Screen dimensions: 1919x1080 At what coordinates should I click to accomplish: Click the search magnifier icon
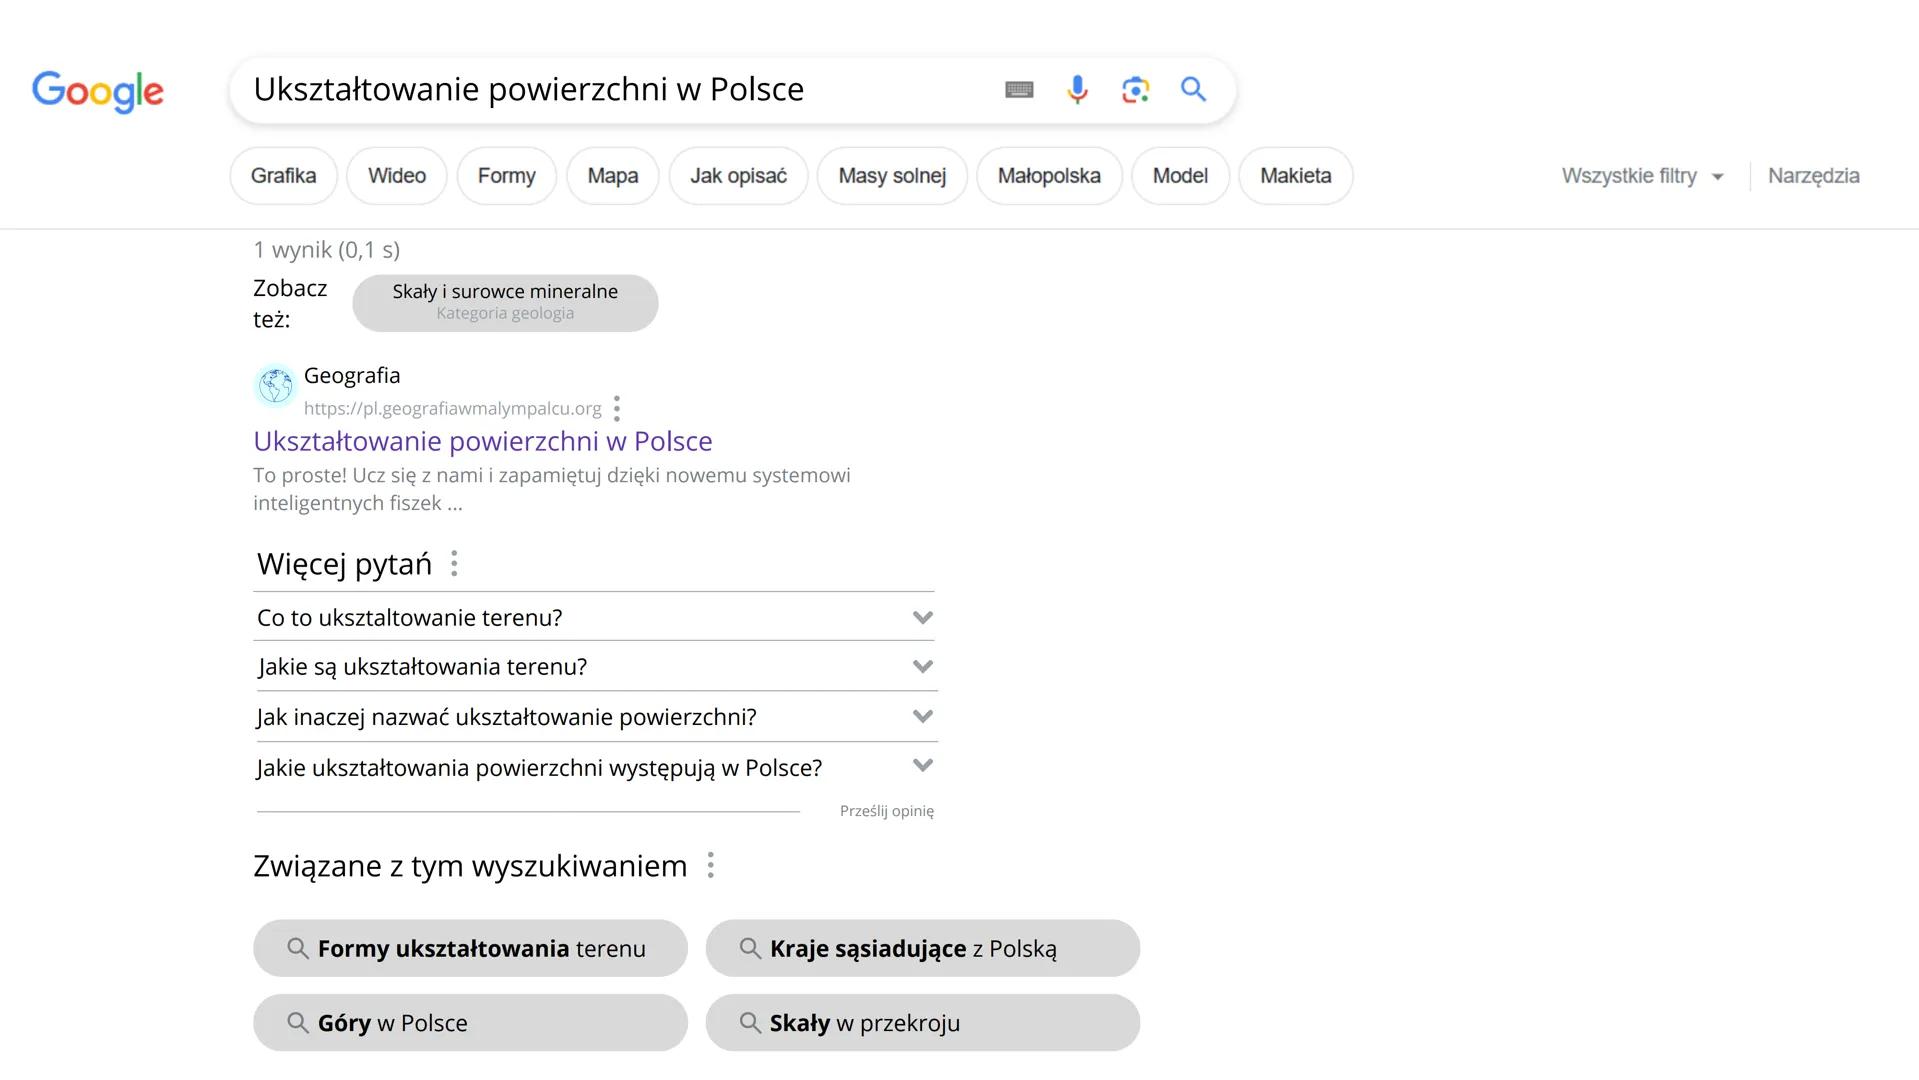pos(1192,89)
